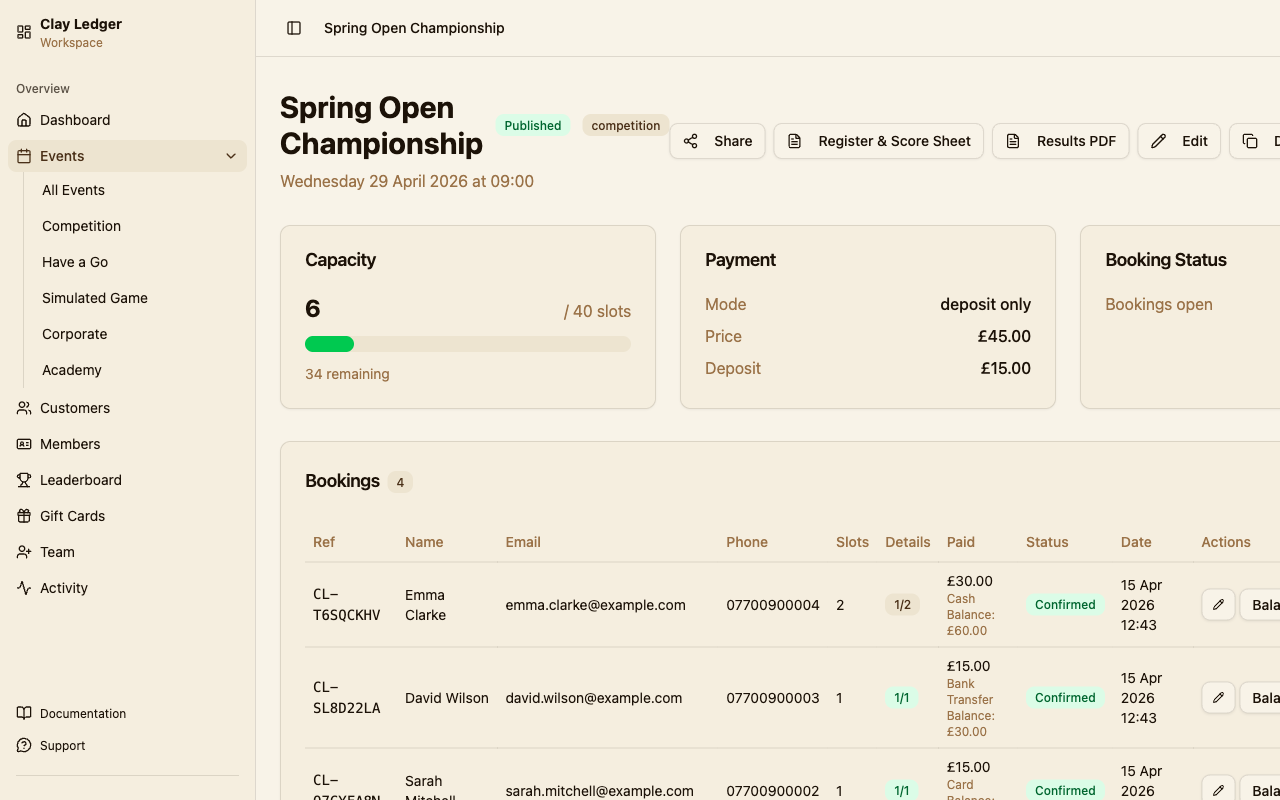Click the Activity pulse icon
Viewport: 1280px width, 800px height.
coord(24,588)
